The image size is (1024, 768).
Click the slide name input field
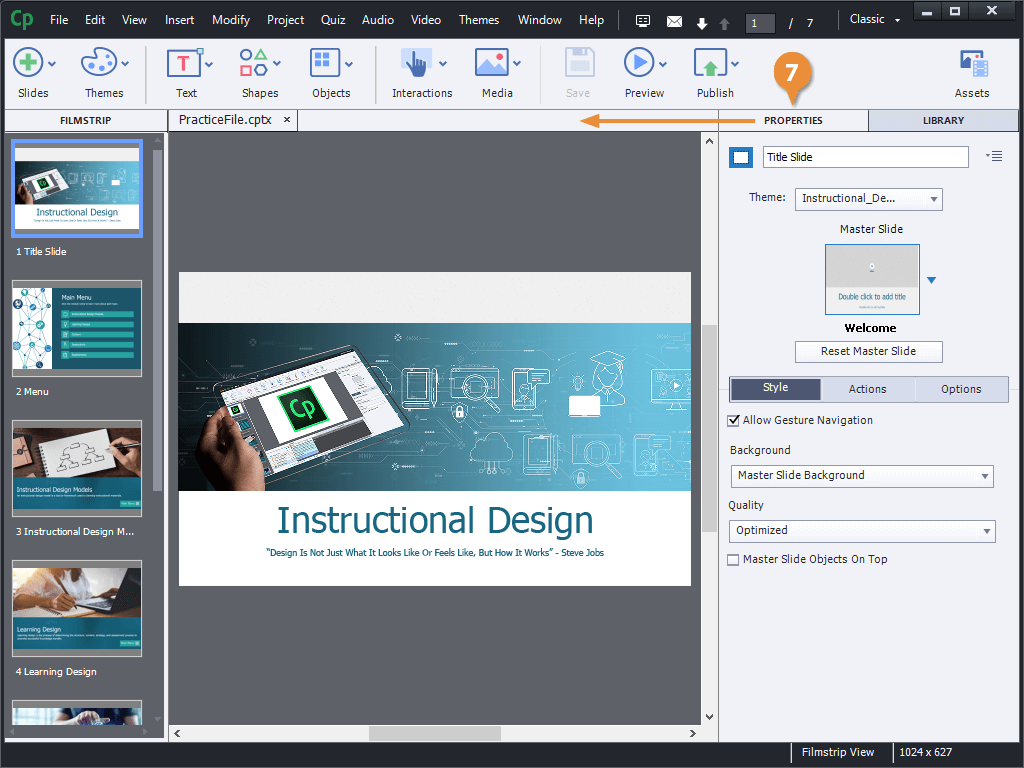(865, 157)
